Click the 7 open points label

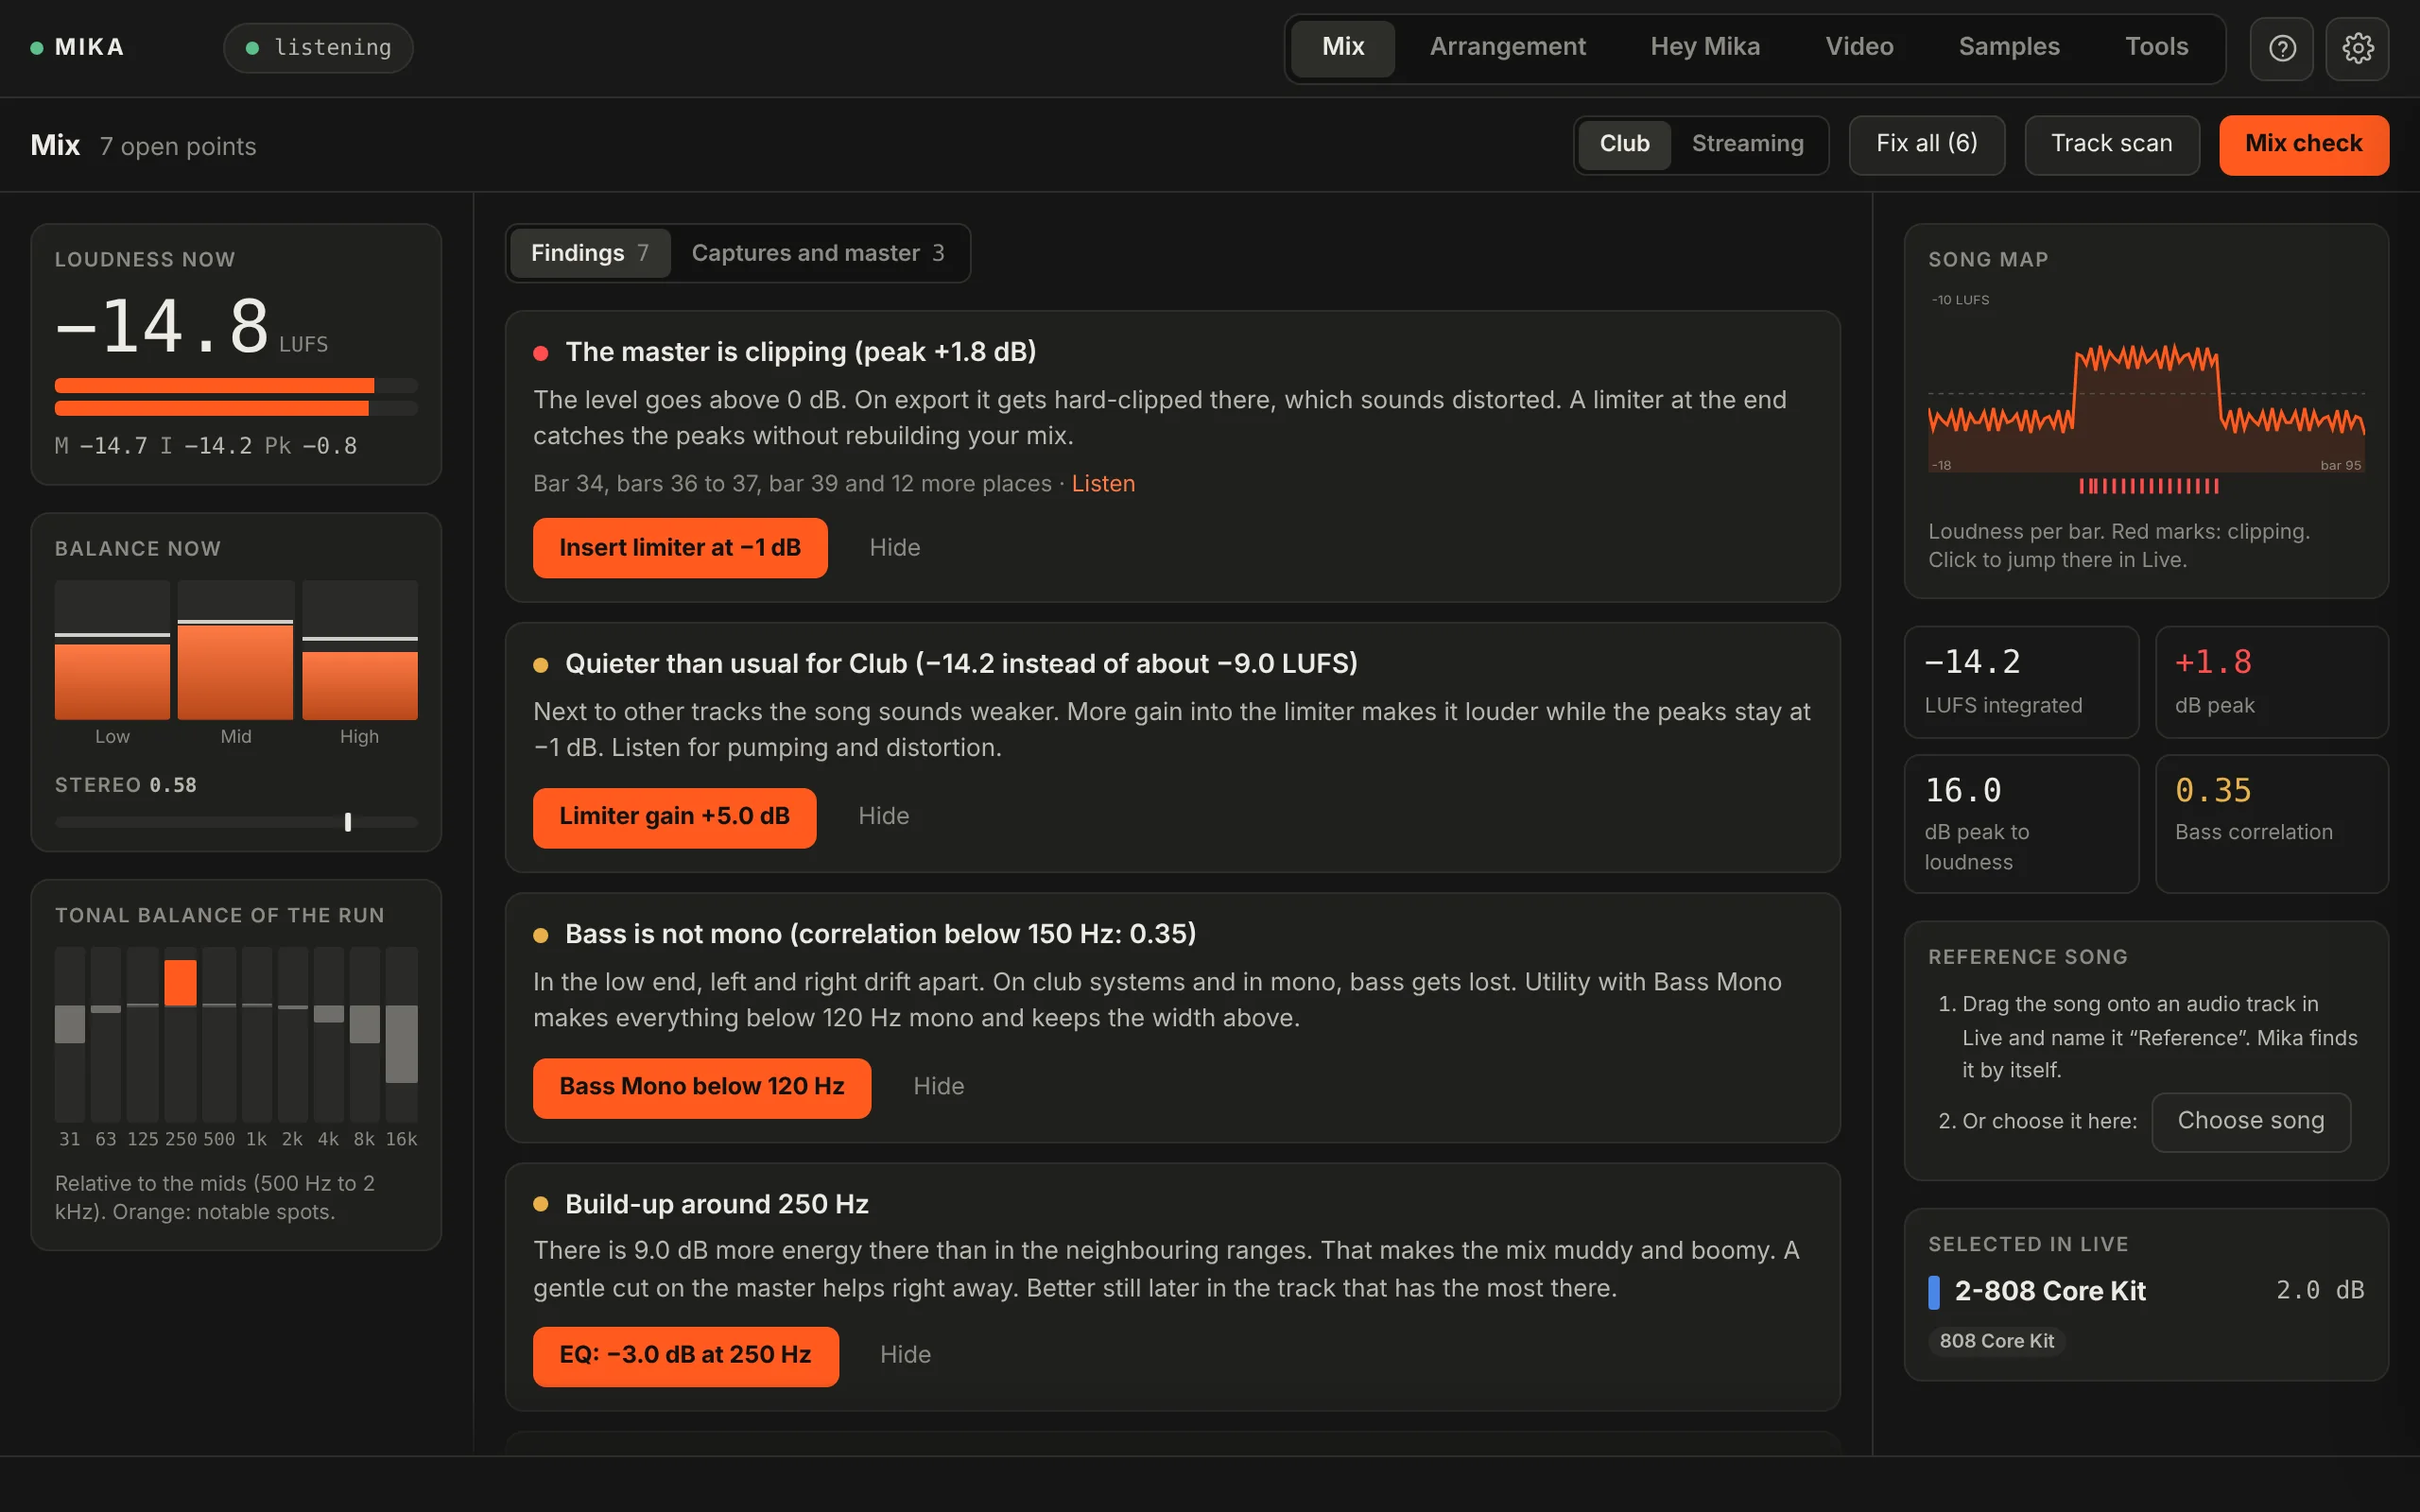click(178, 147)
